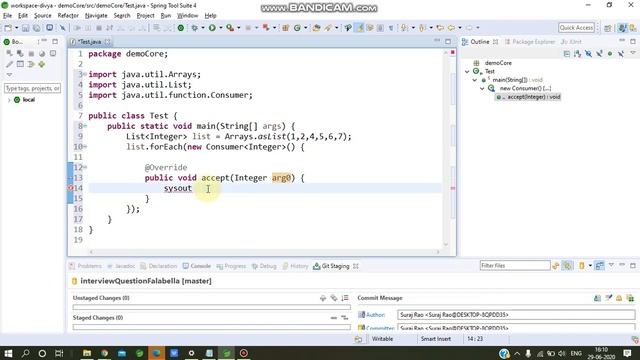Open the Navigate menu
Image resolution: width=640 pixels, height=360 pixels.
(x=96, y=16)
